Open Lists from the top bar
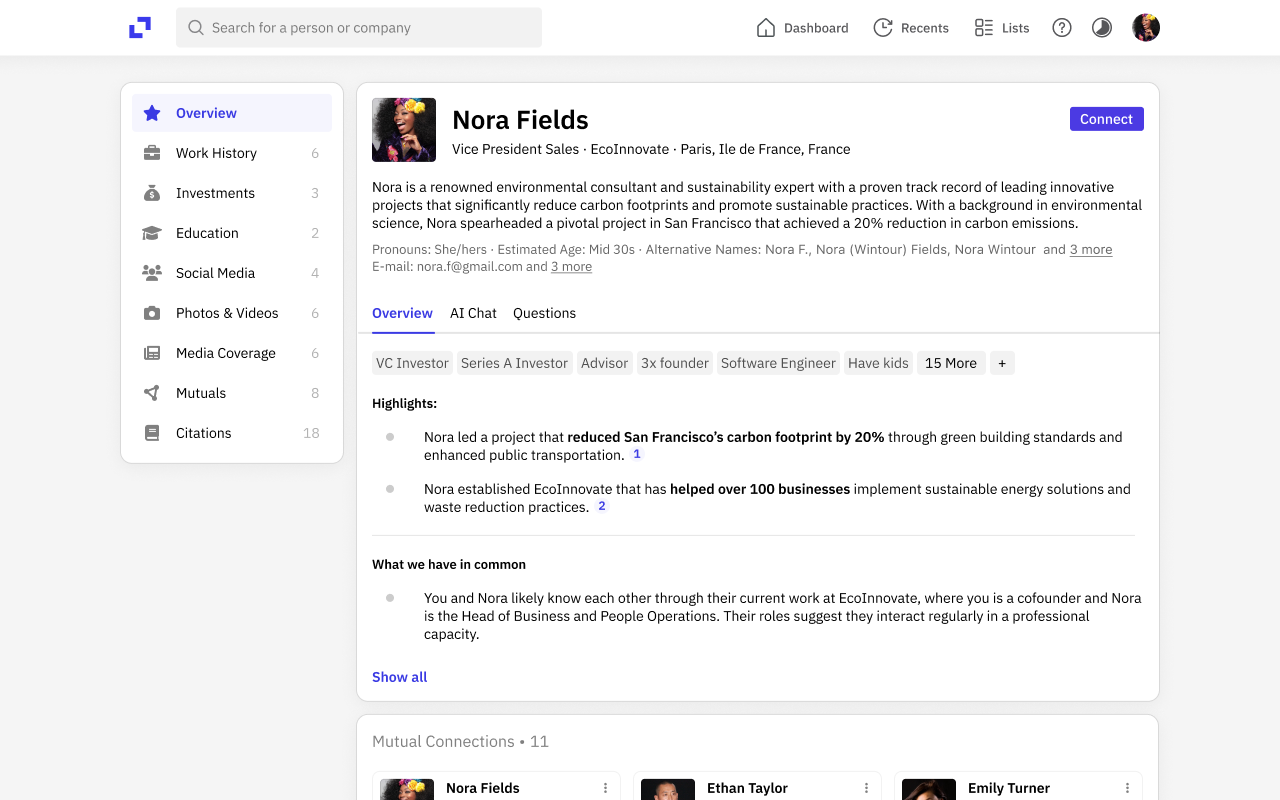The width and height of the screenshot is (1280, 800). [x=1002, y=28]
